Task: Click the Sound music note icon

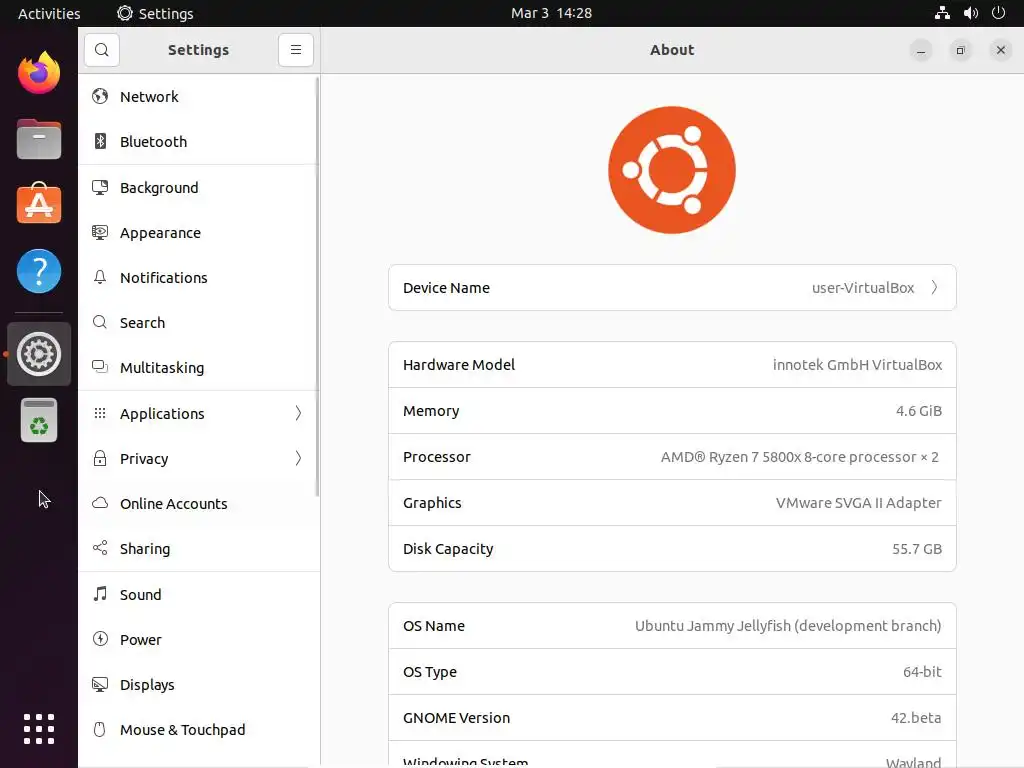Action: click(x=100, y=594)
